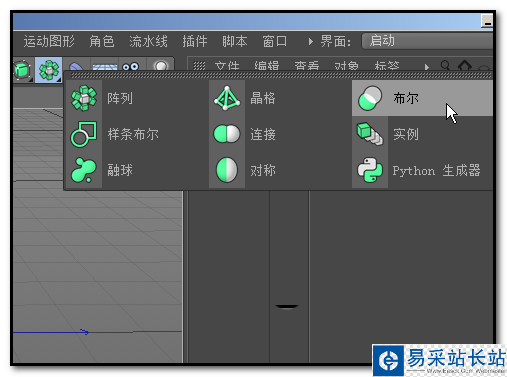This screenshot has height=377, width=507.
Task: Select the 阵列 (Array) generator icon
Action: click(84, 98)
